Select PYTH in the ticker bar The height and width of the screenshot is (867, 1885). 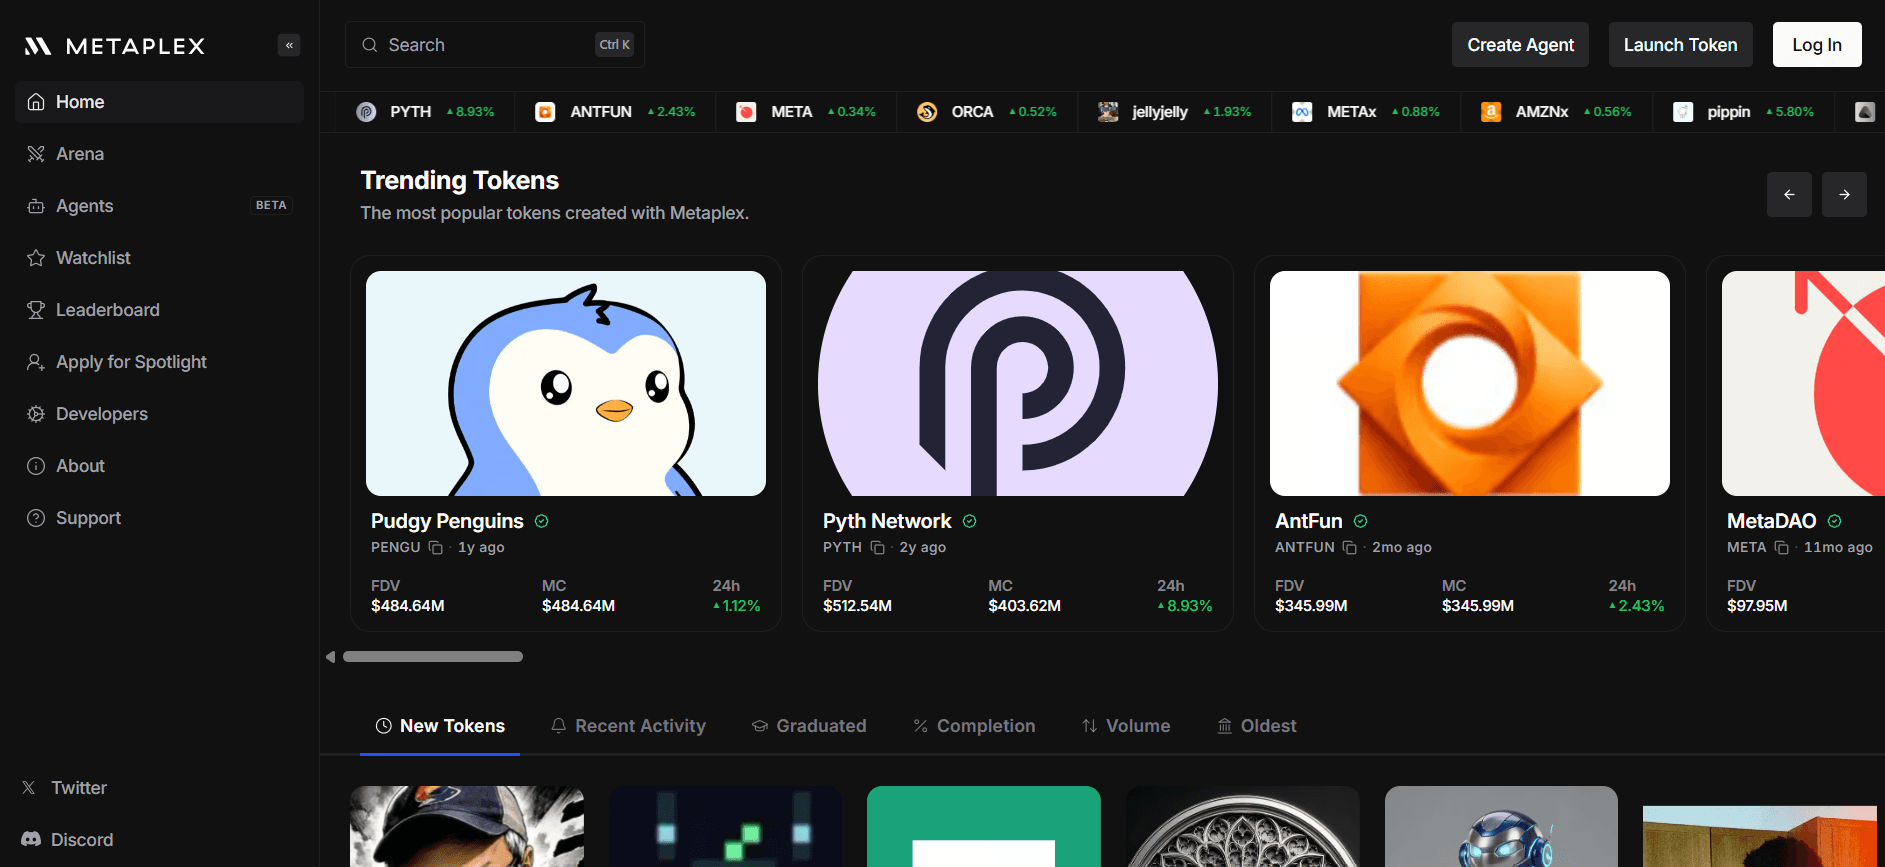(x=425, y=112)
